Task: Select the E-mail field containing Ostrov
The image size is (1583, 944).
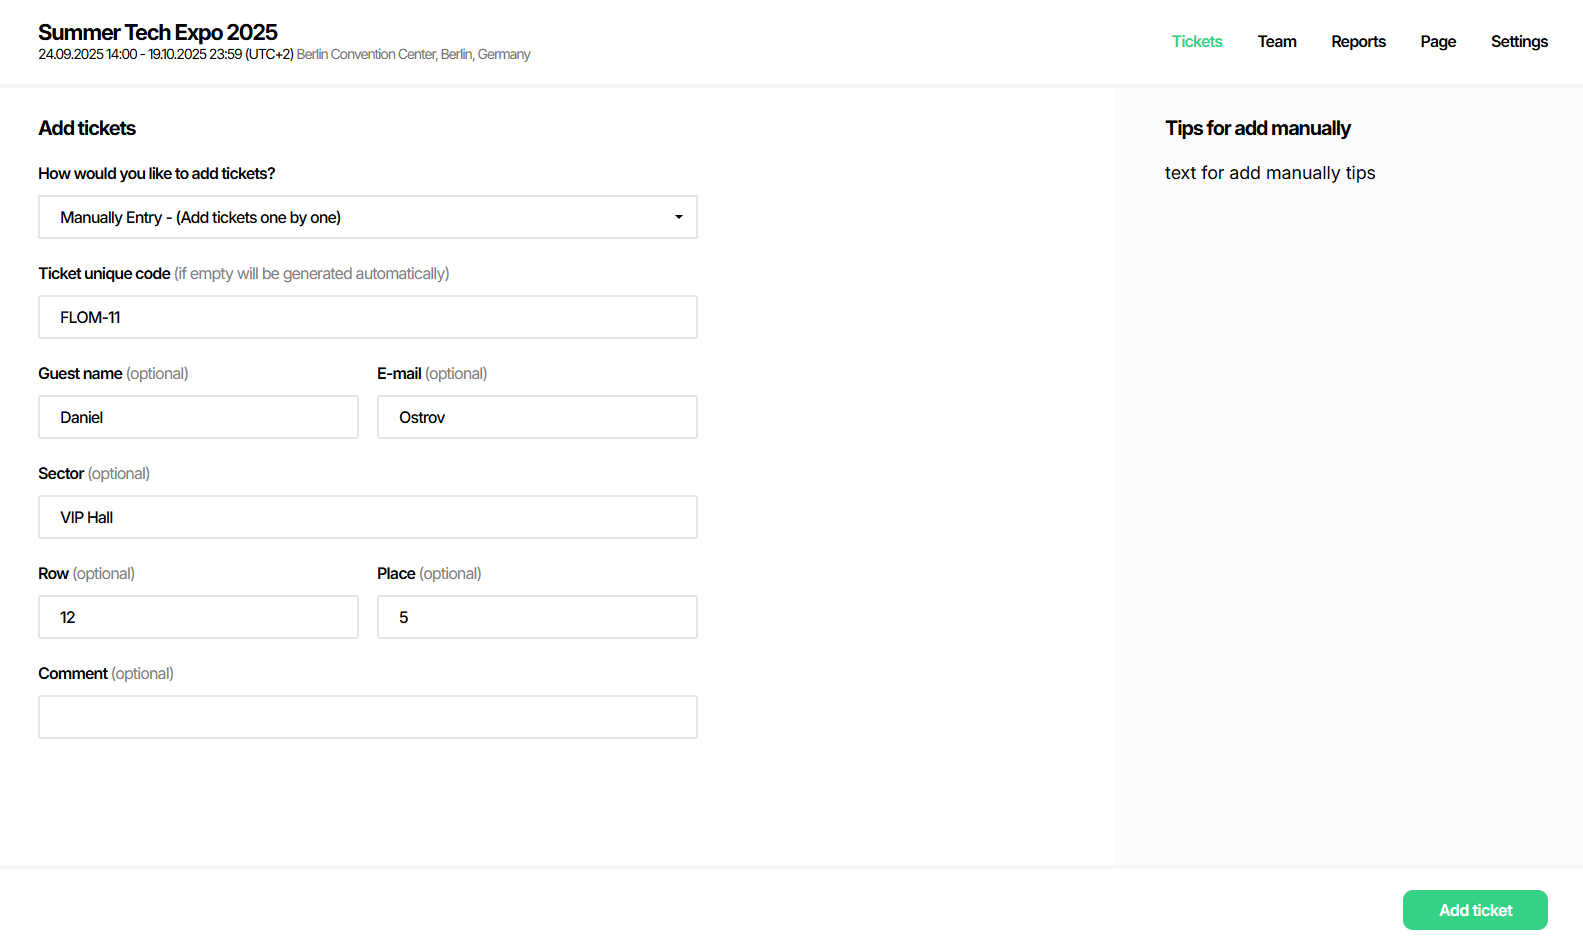Action: (537, 417)
